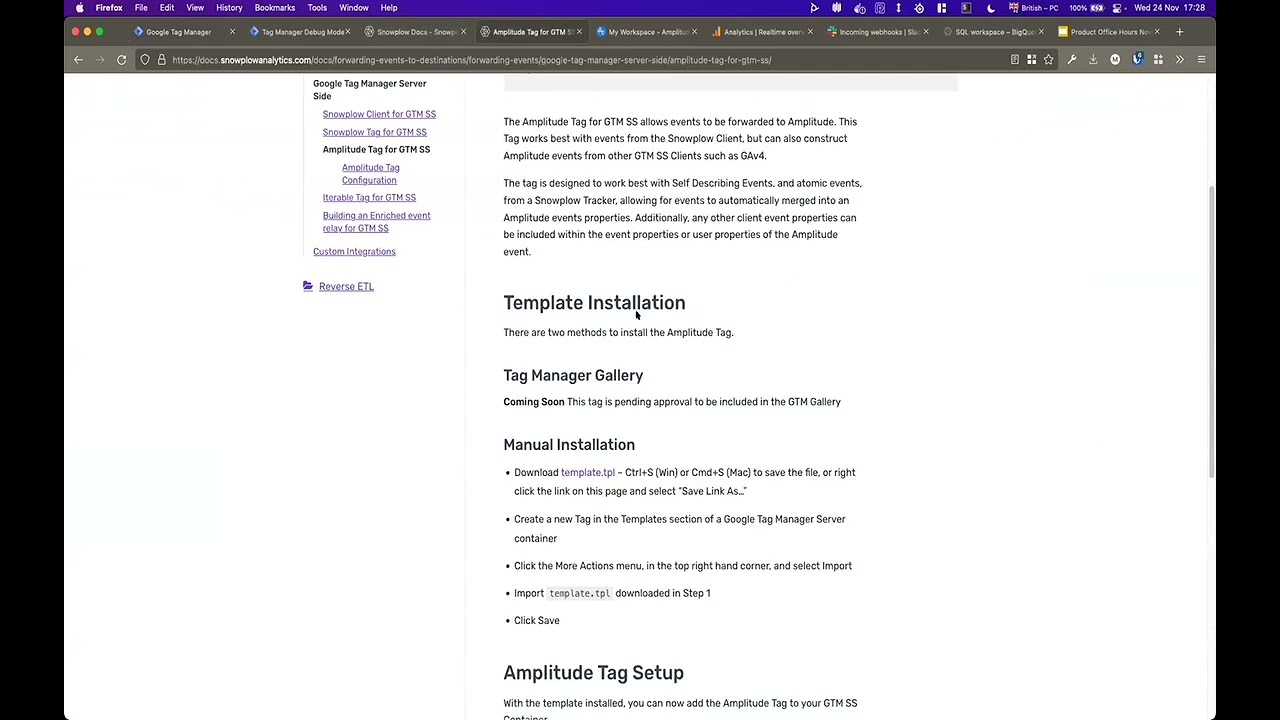Open the Window menu
The height and width of the screenshot is (720, 1280).
click(x=354, y=8)
